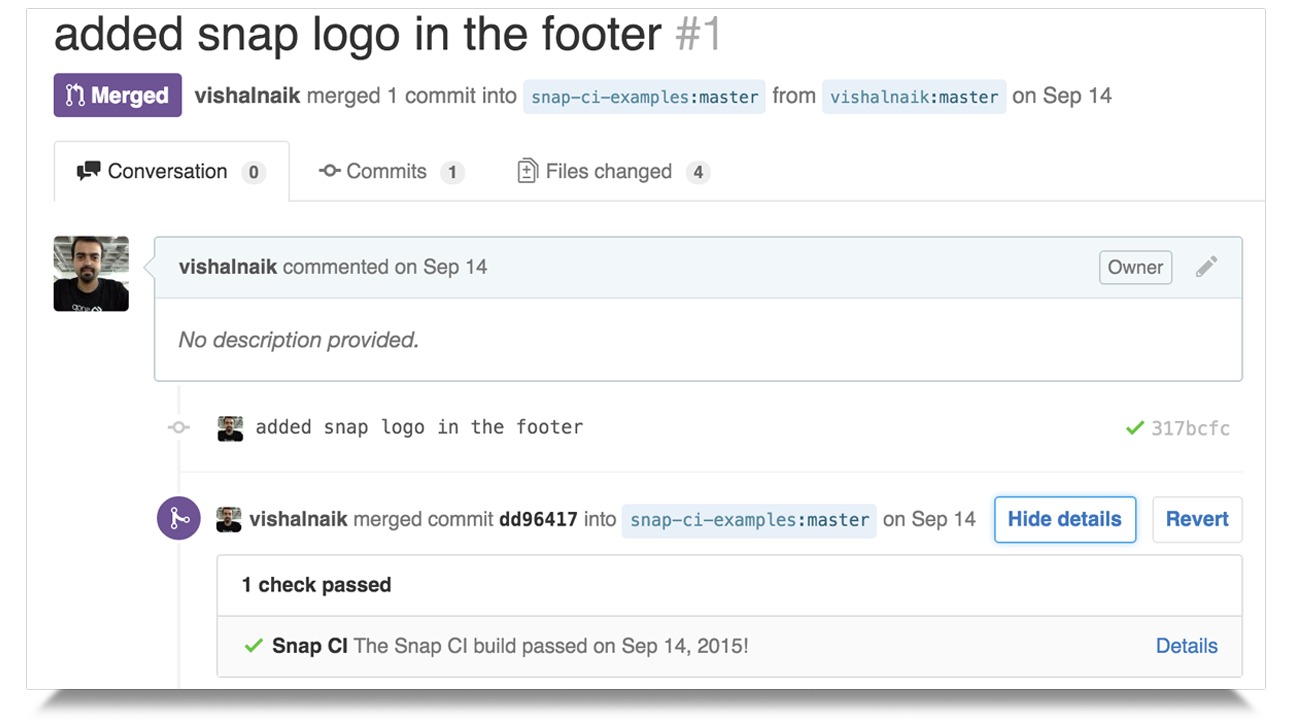Screen dimensions: 1290x728
Task: Click vishalnaik's large avatar photo
Action: tap(91, 274)
